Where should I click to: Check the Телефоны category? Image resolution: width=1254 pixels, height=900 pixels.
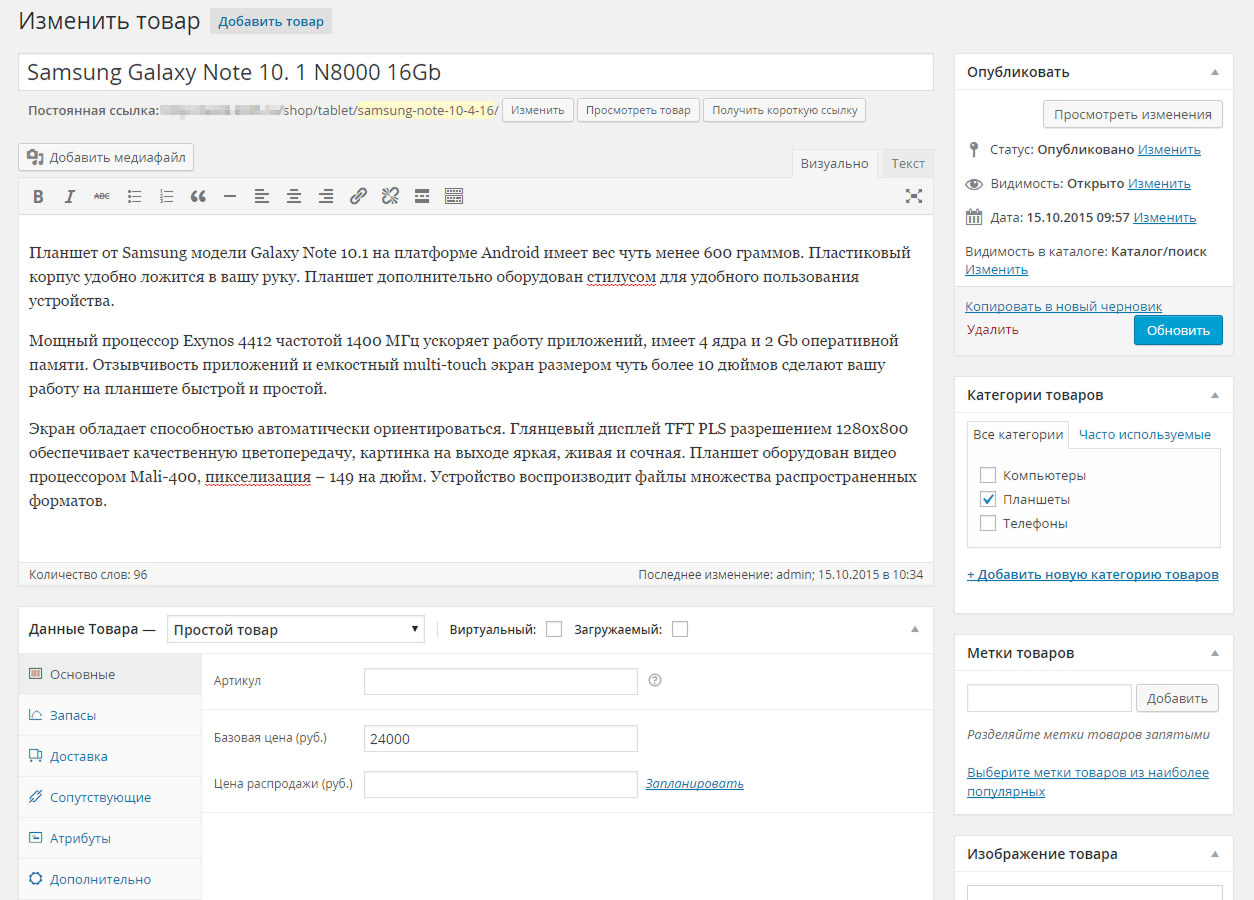tap(988, 523)
